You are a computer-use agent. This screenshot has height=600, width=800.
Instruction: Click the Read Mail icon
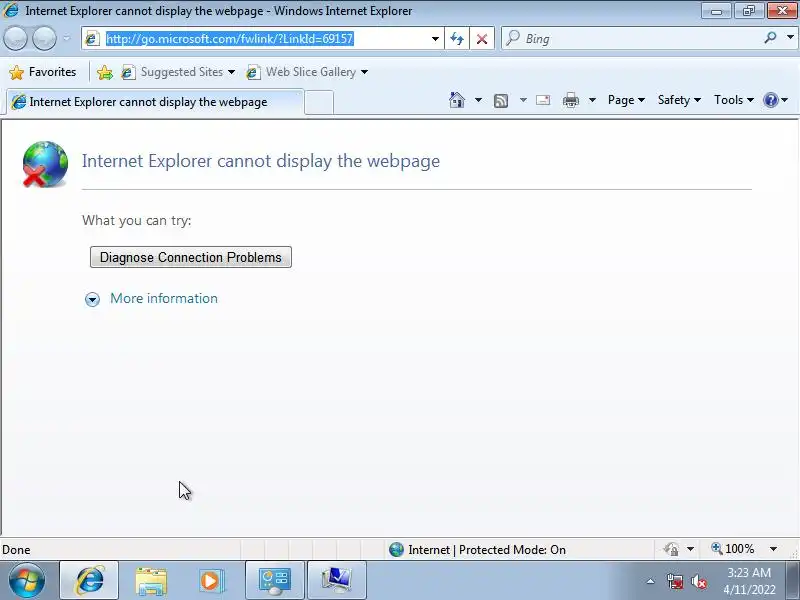(543, 100)
